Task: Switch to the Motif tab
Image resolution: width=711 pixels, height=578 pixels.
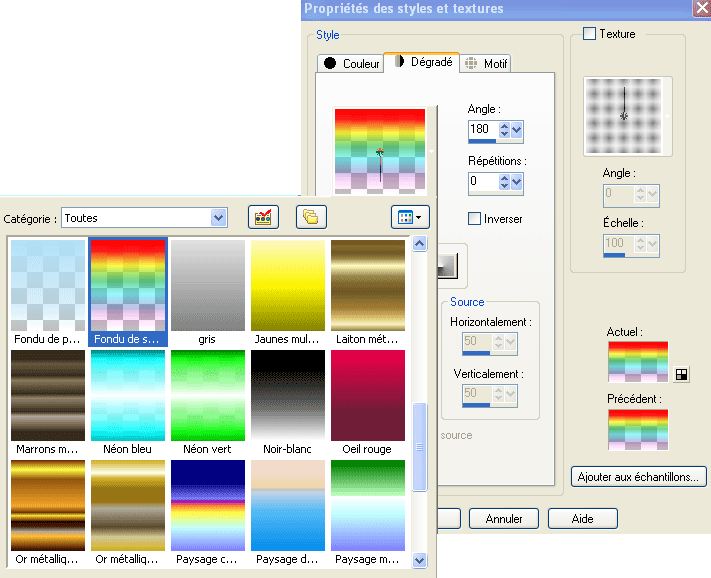Action: (x=486, y=63)
